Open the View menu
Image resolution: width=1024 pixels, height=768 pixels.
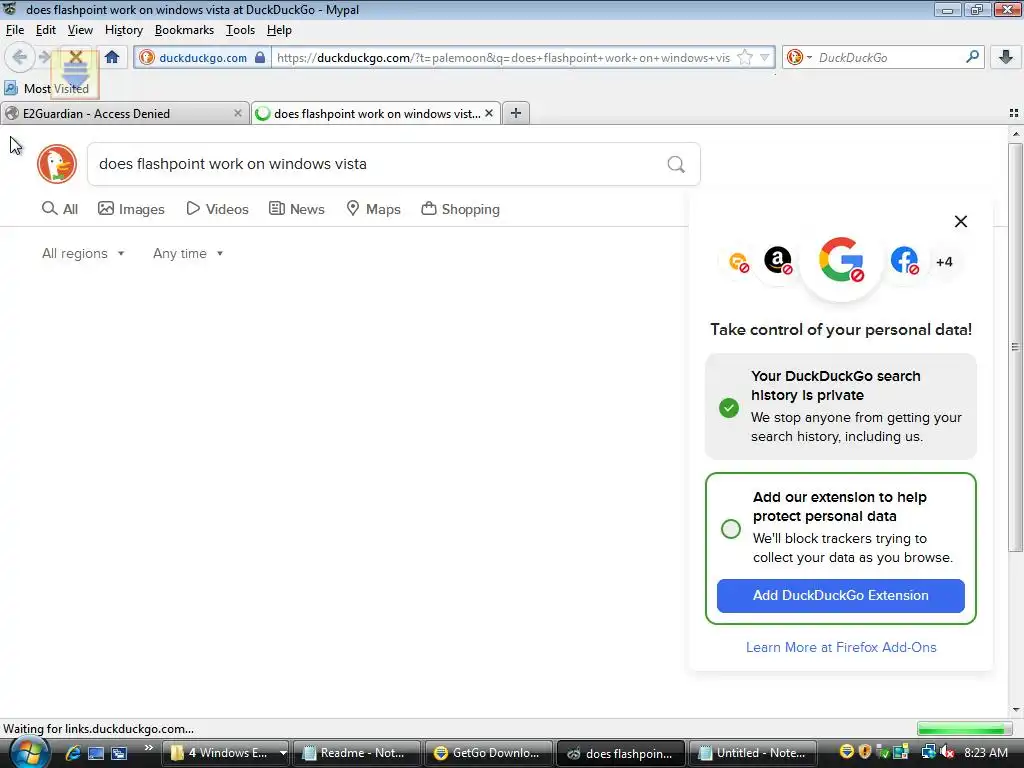click(80, 30)
